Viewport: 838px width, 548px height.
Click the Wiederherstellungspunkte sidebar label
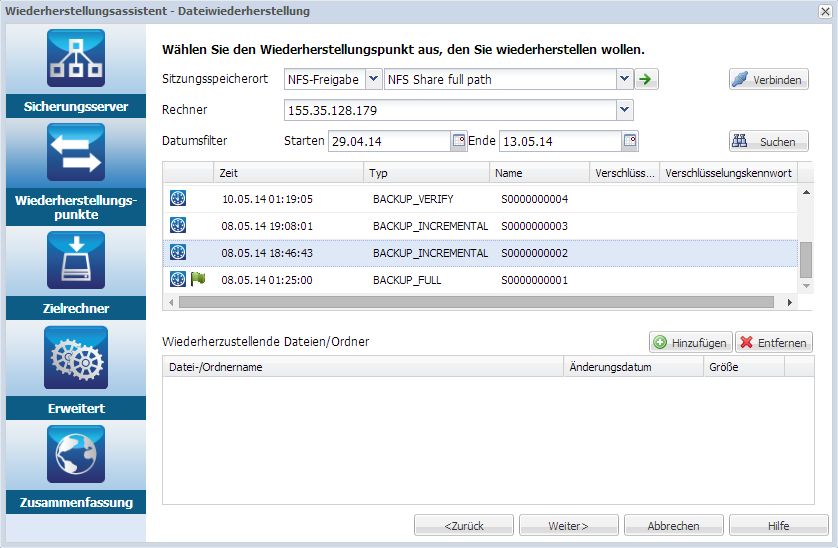coord(76,207)
